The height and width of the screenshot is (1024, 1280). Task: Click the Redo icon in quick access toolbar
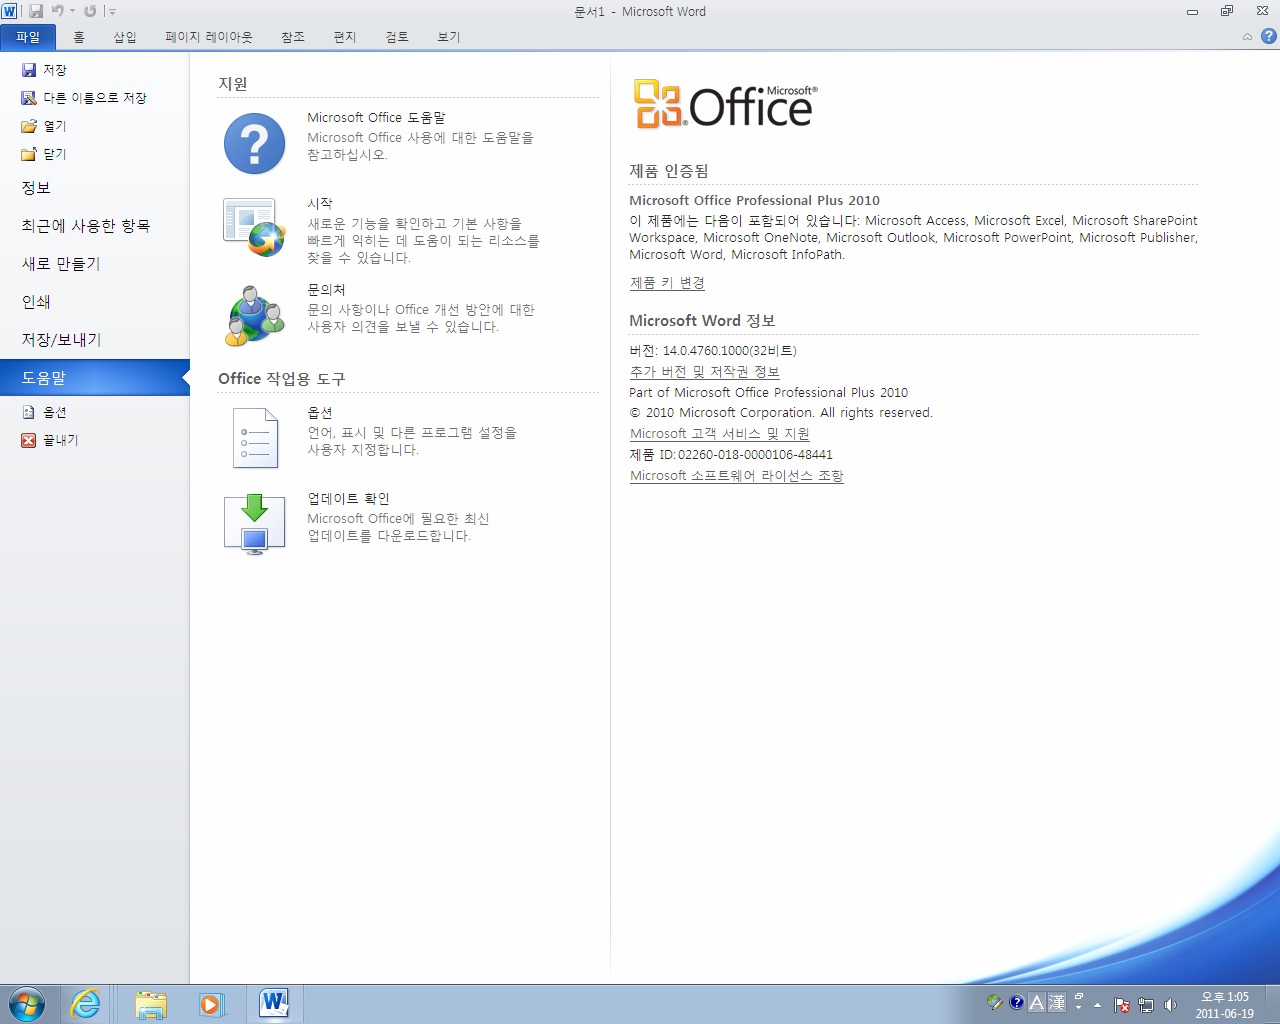point(90,11)
